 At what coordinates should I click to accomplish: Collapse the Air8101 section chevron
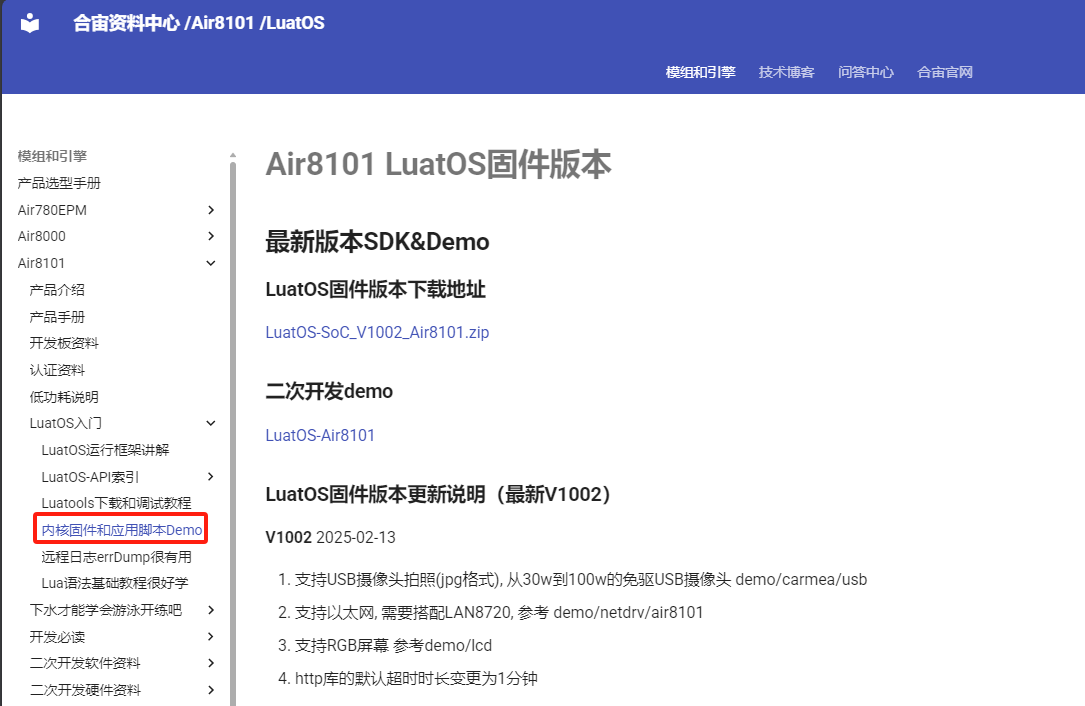click(x=211, y=263)
